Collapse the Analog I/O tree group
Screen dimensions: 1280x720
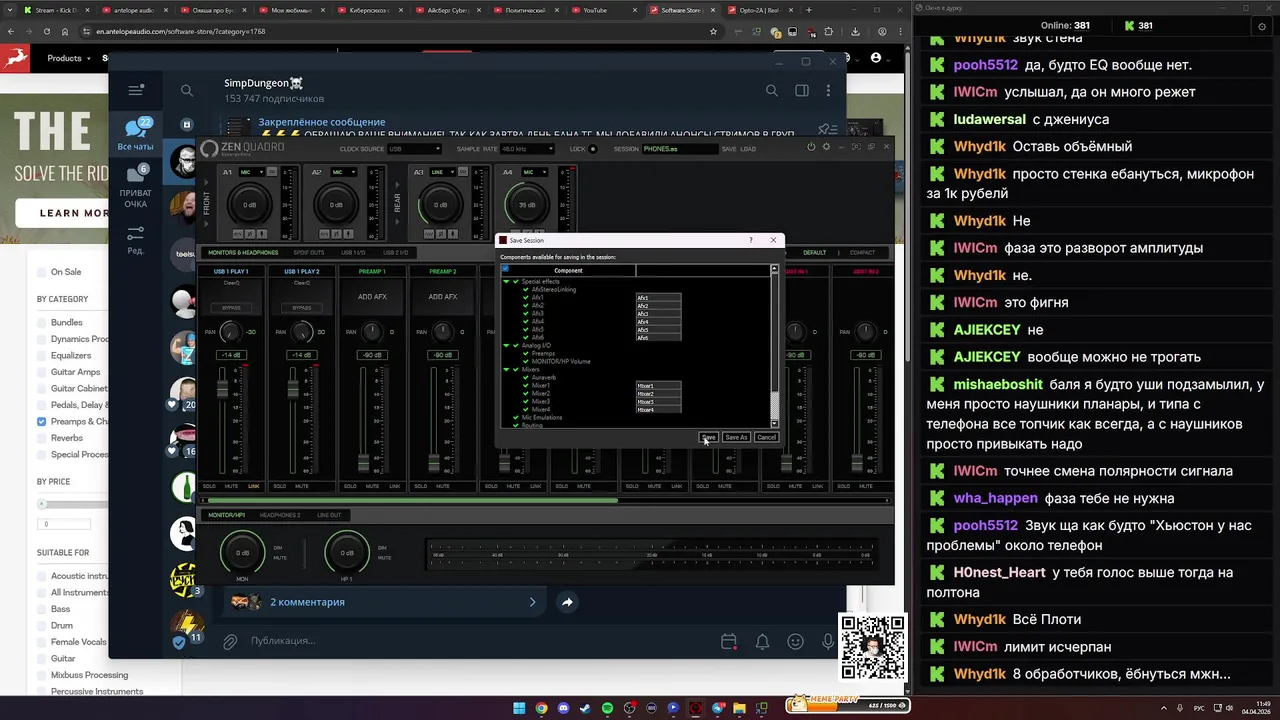tap(506, 345)
